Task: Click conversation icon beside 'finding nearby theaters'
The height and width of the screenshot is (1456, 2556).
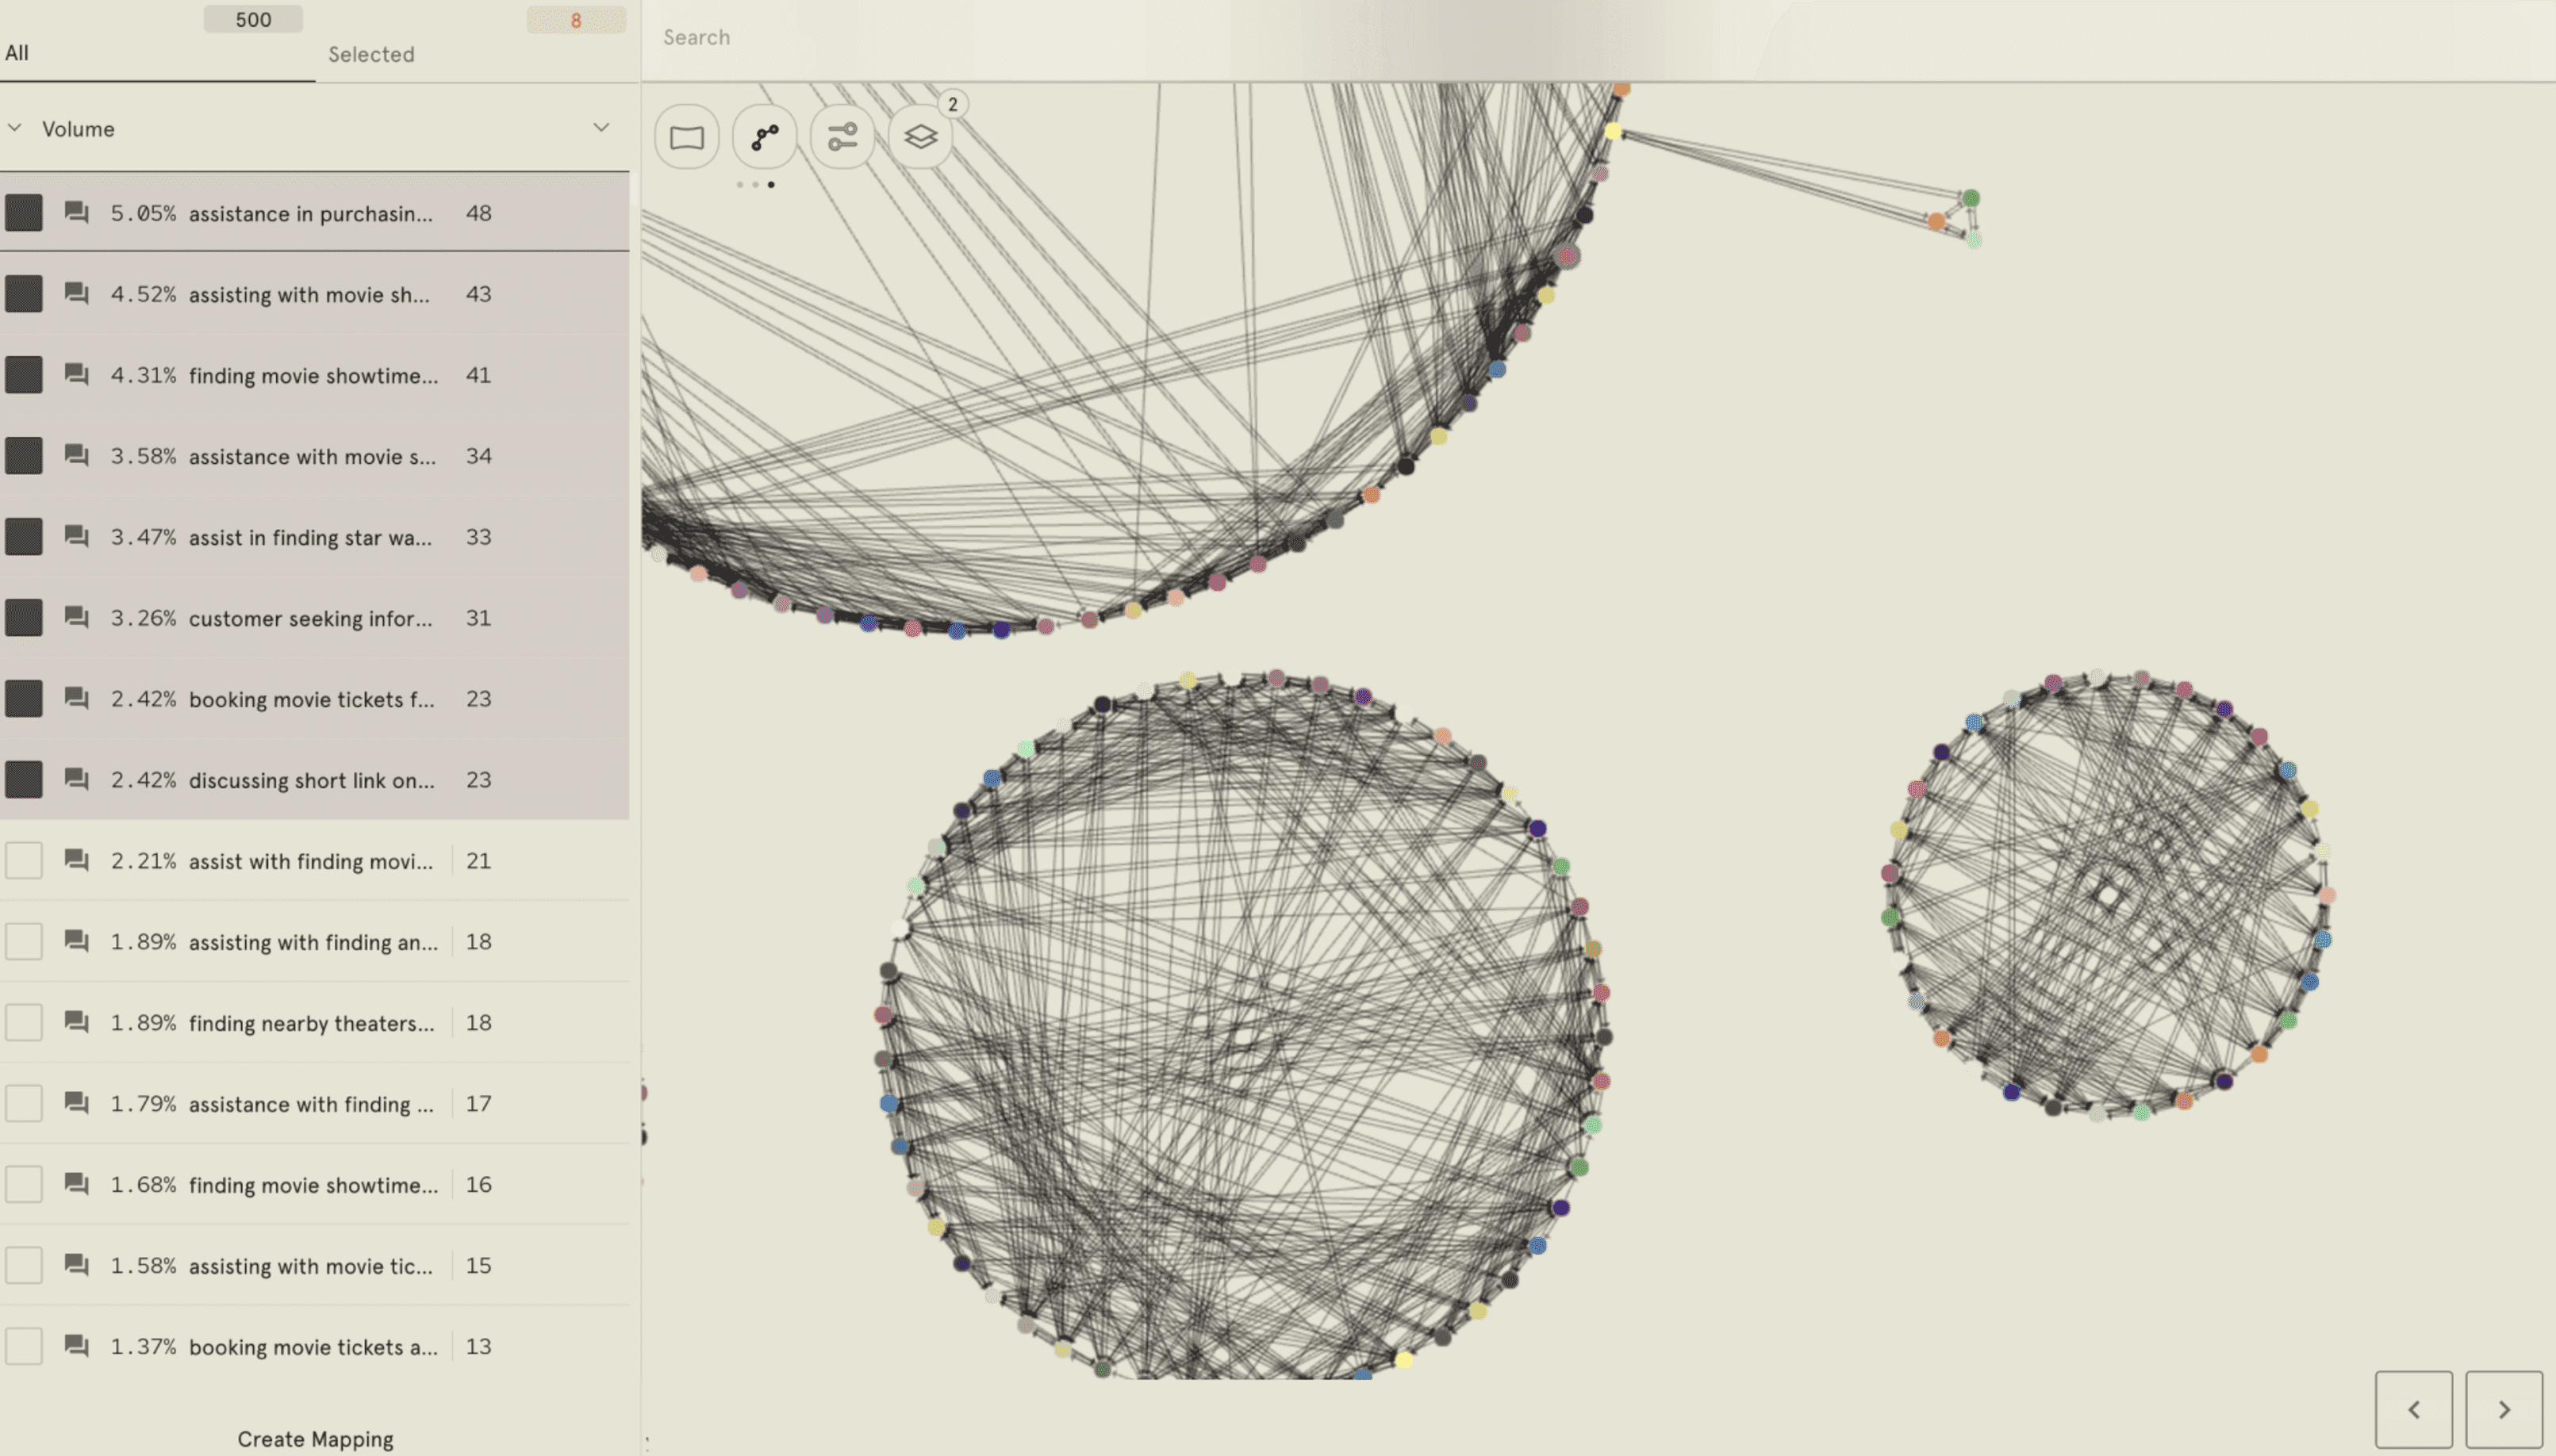Action: point(76,1022)
